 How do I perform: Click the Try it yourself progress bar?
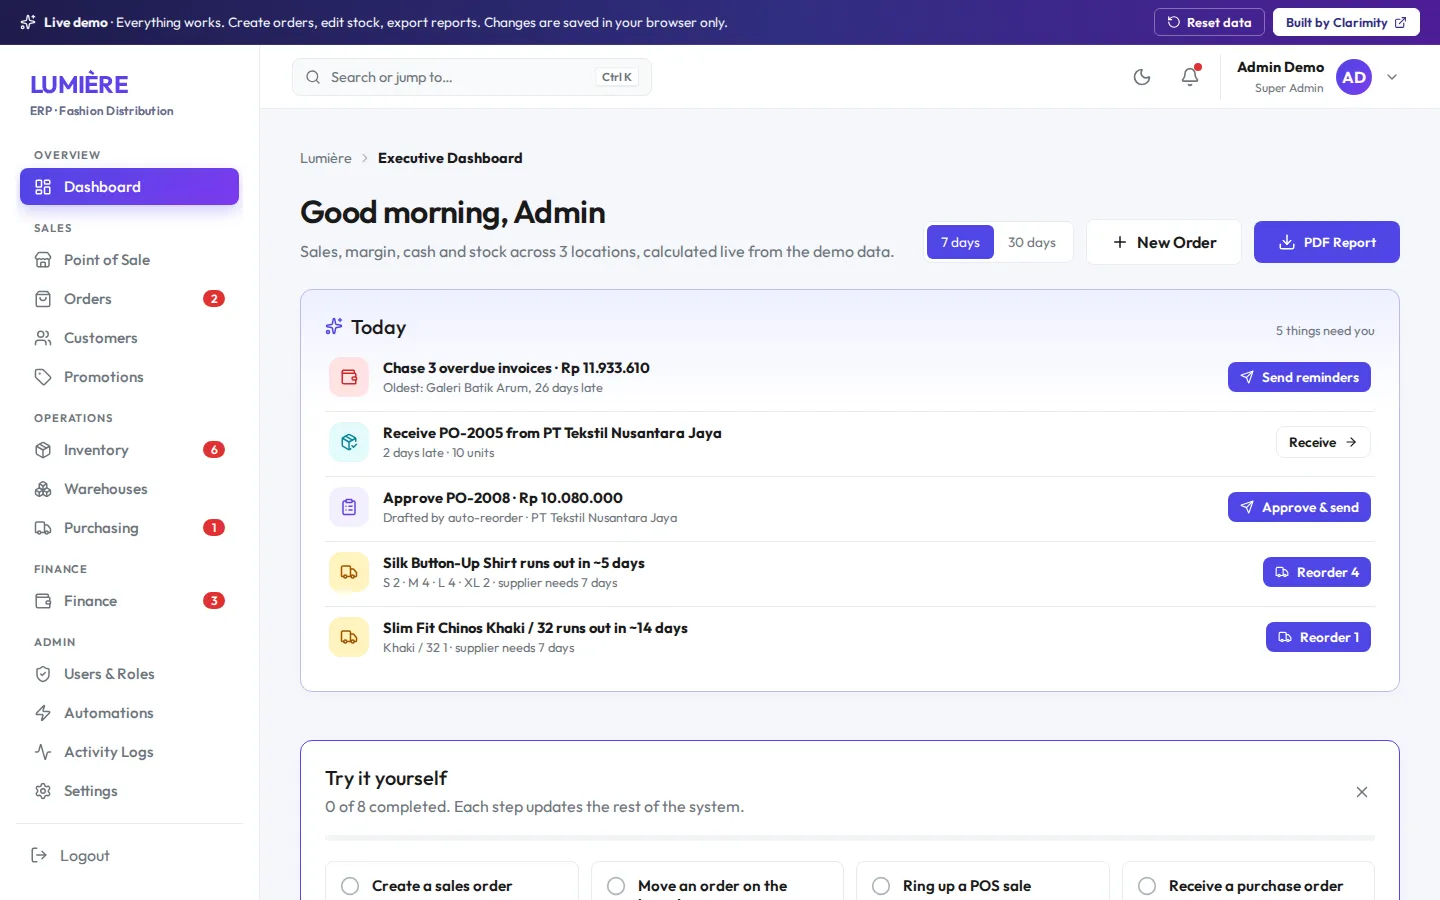pos(850,838)
